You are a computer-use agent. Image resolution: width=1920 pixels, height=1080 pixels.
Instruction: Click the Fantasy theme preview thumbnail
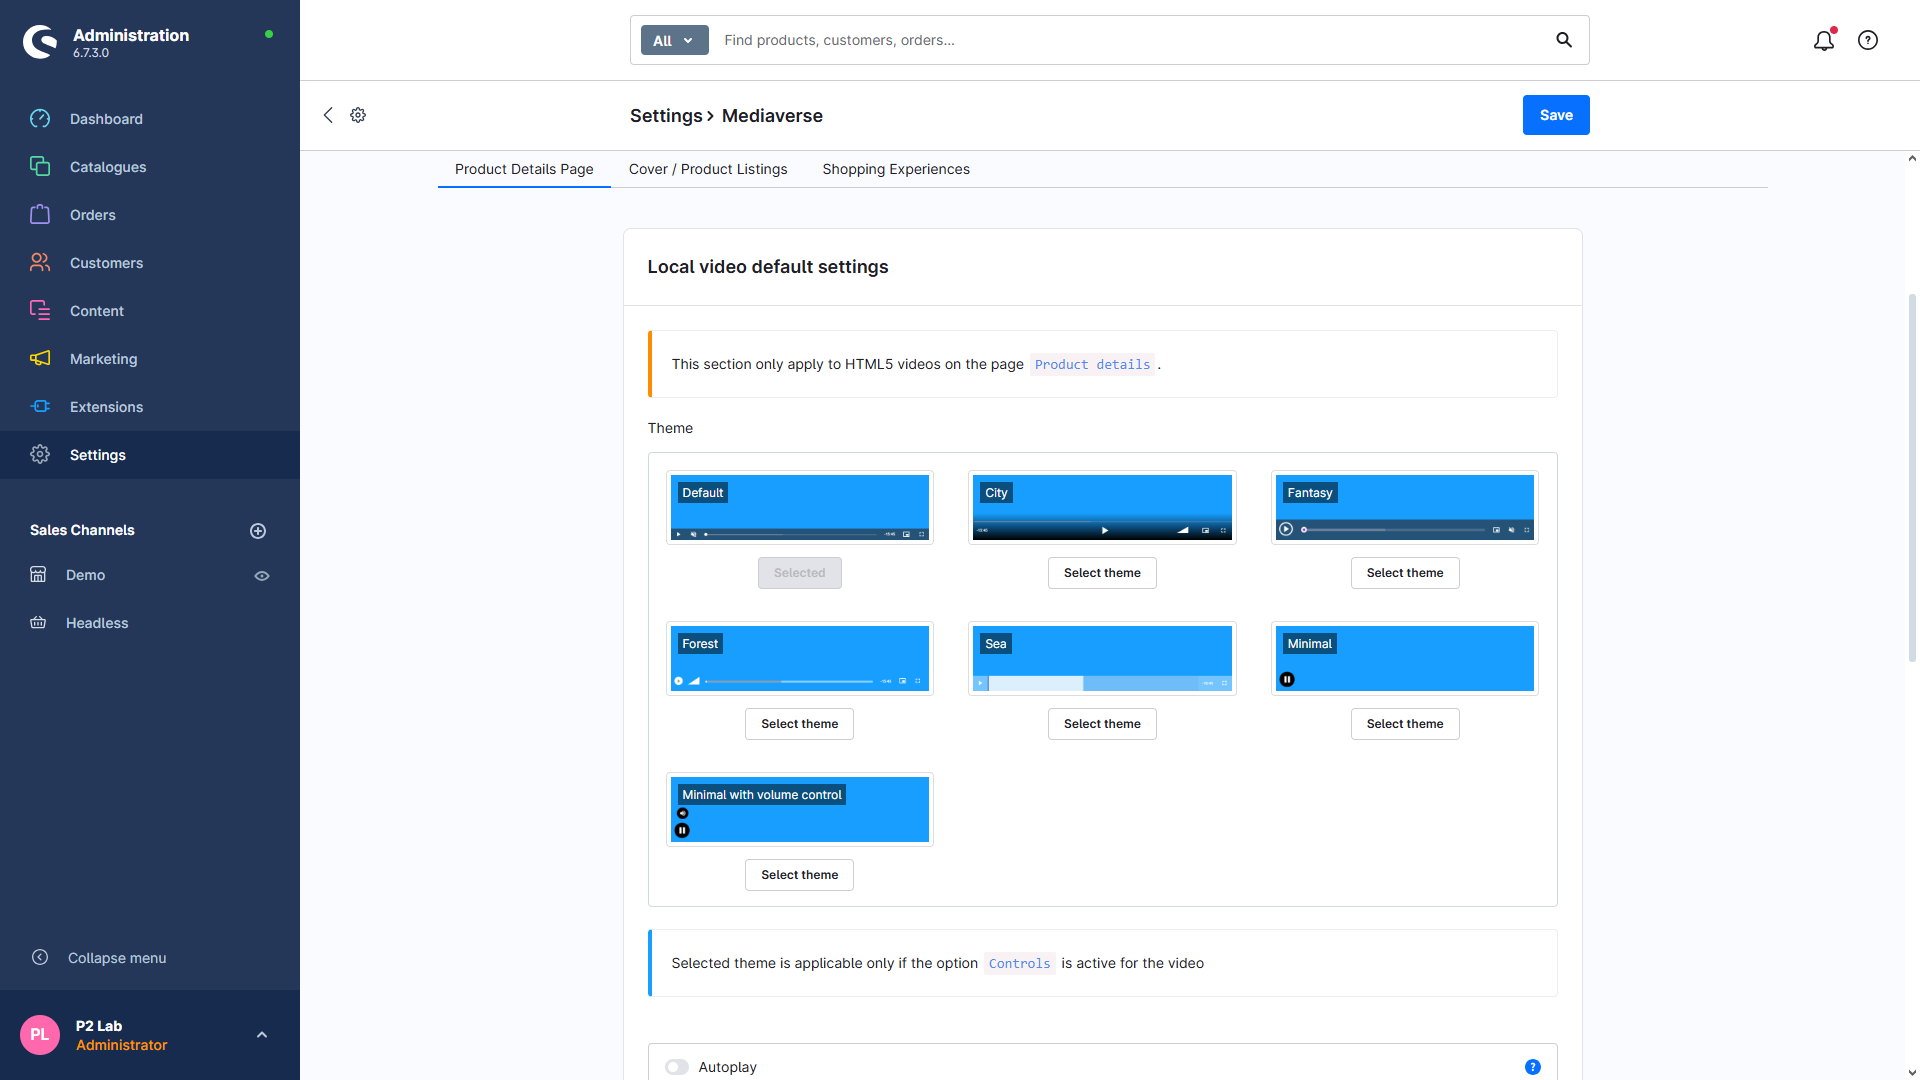pos(1405,508)
